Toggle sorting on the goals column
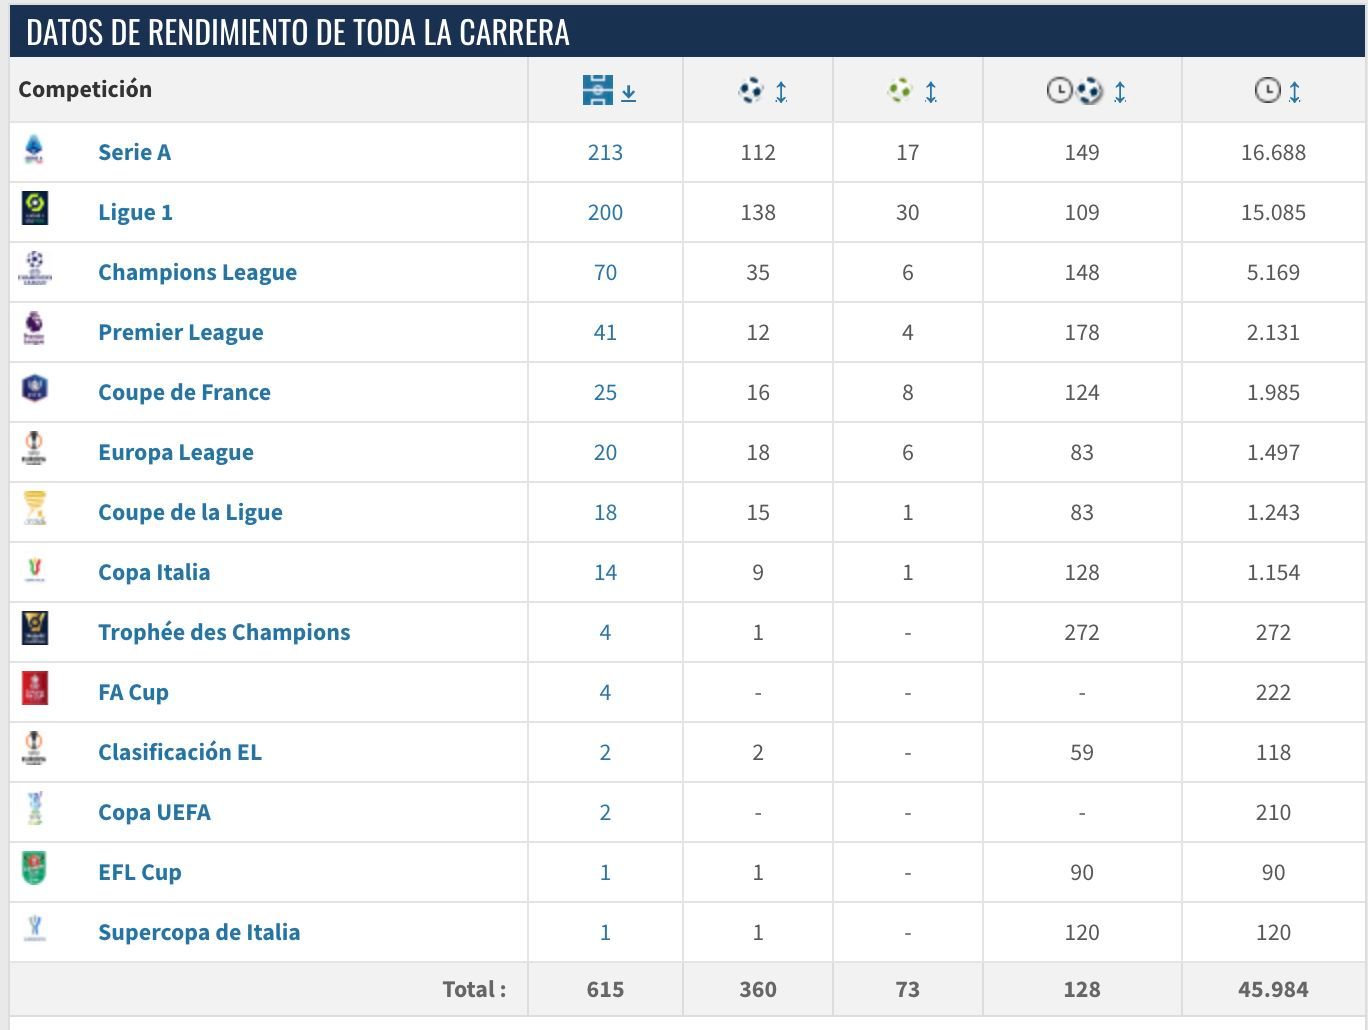Image resolution: width=1368 pixels, height=1030 pixels. click(782, 89)
